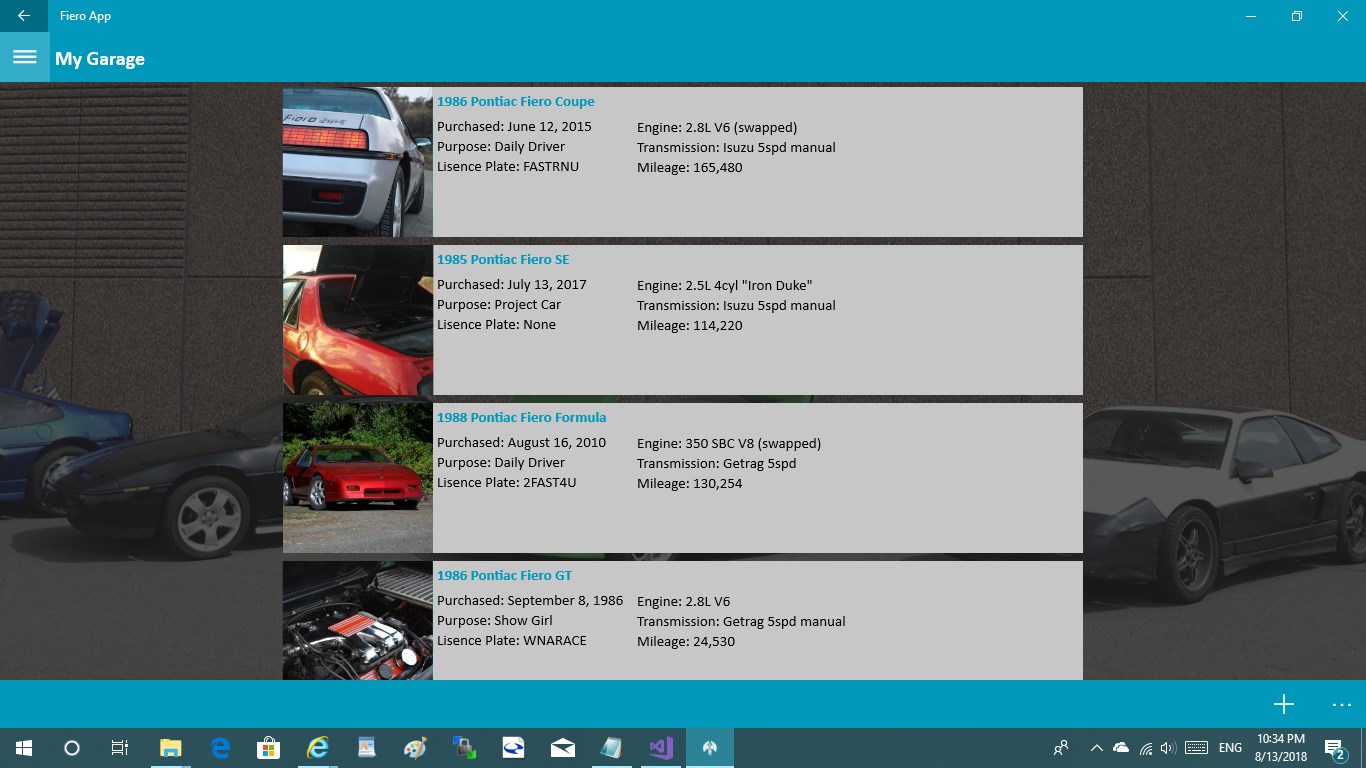Open File Explorer from the taskbar

click(x=171, y=747)
